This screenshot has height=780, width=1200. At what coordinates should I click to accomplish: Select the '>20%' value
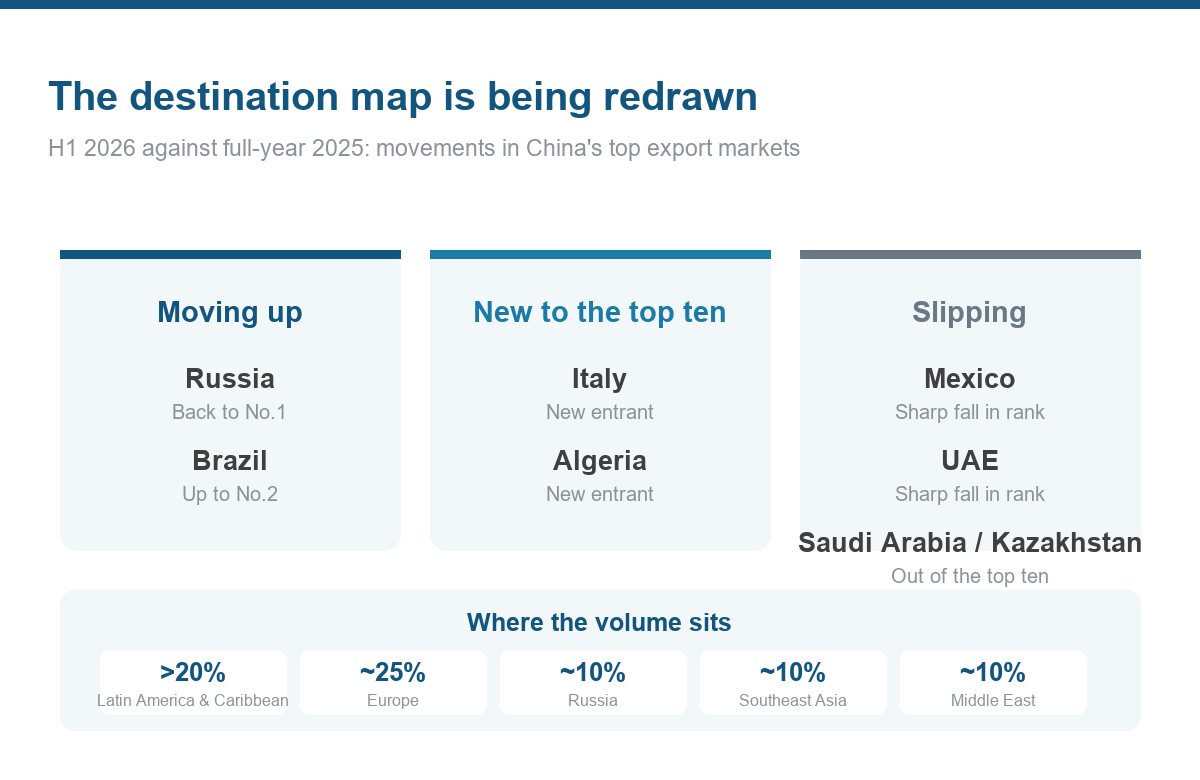click(193, 672)
